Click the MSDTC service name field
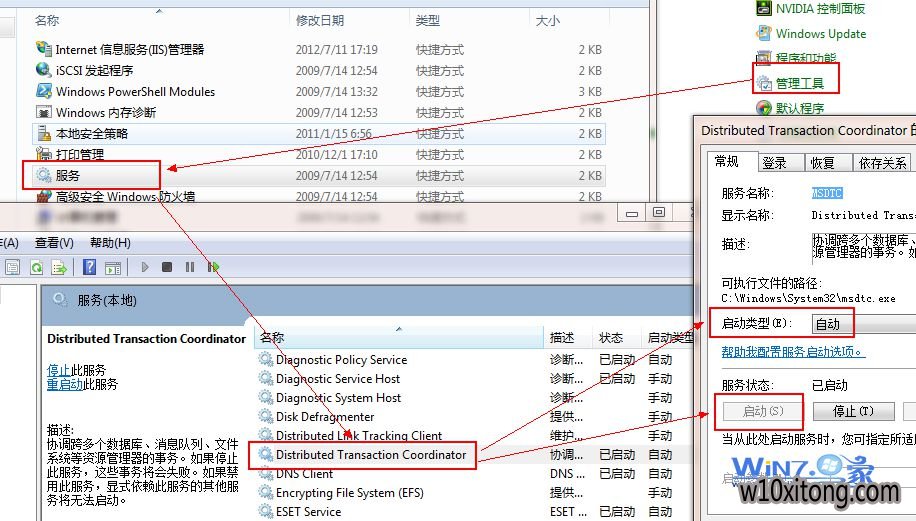916x521 pixels. [827, 193]
